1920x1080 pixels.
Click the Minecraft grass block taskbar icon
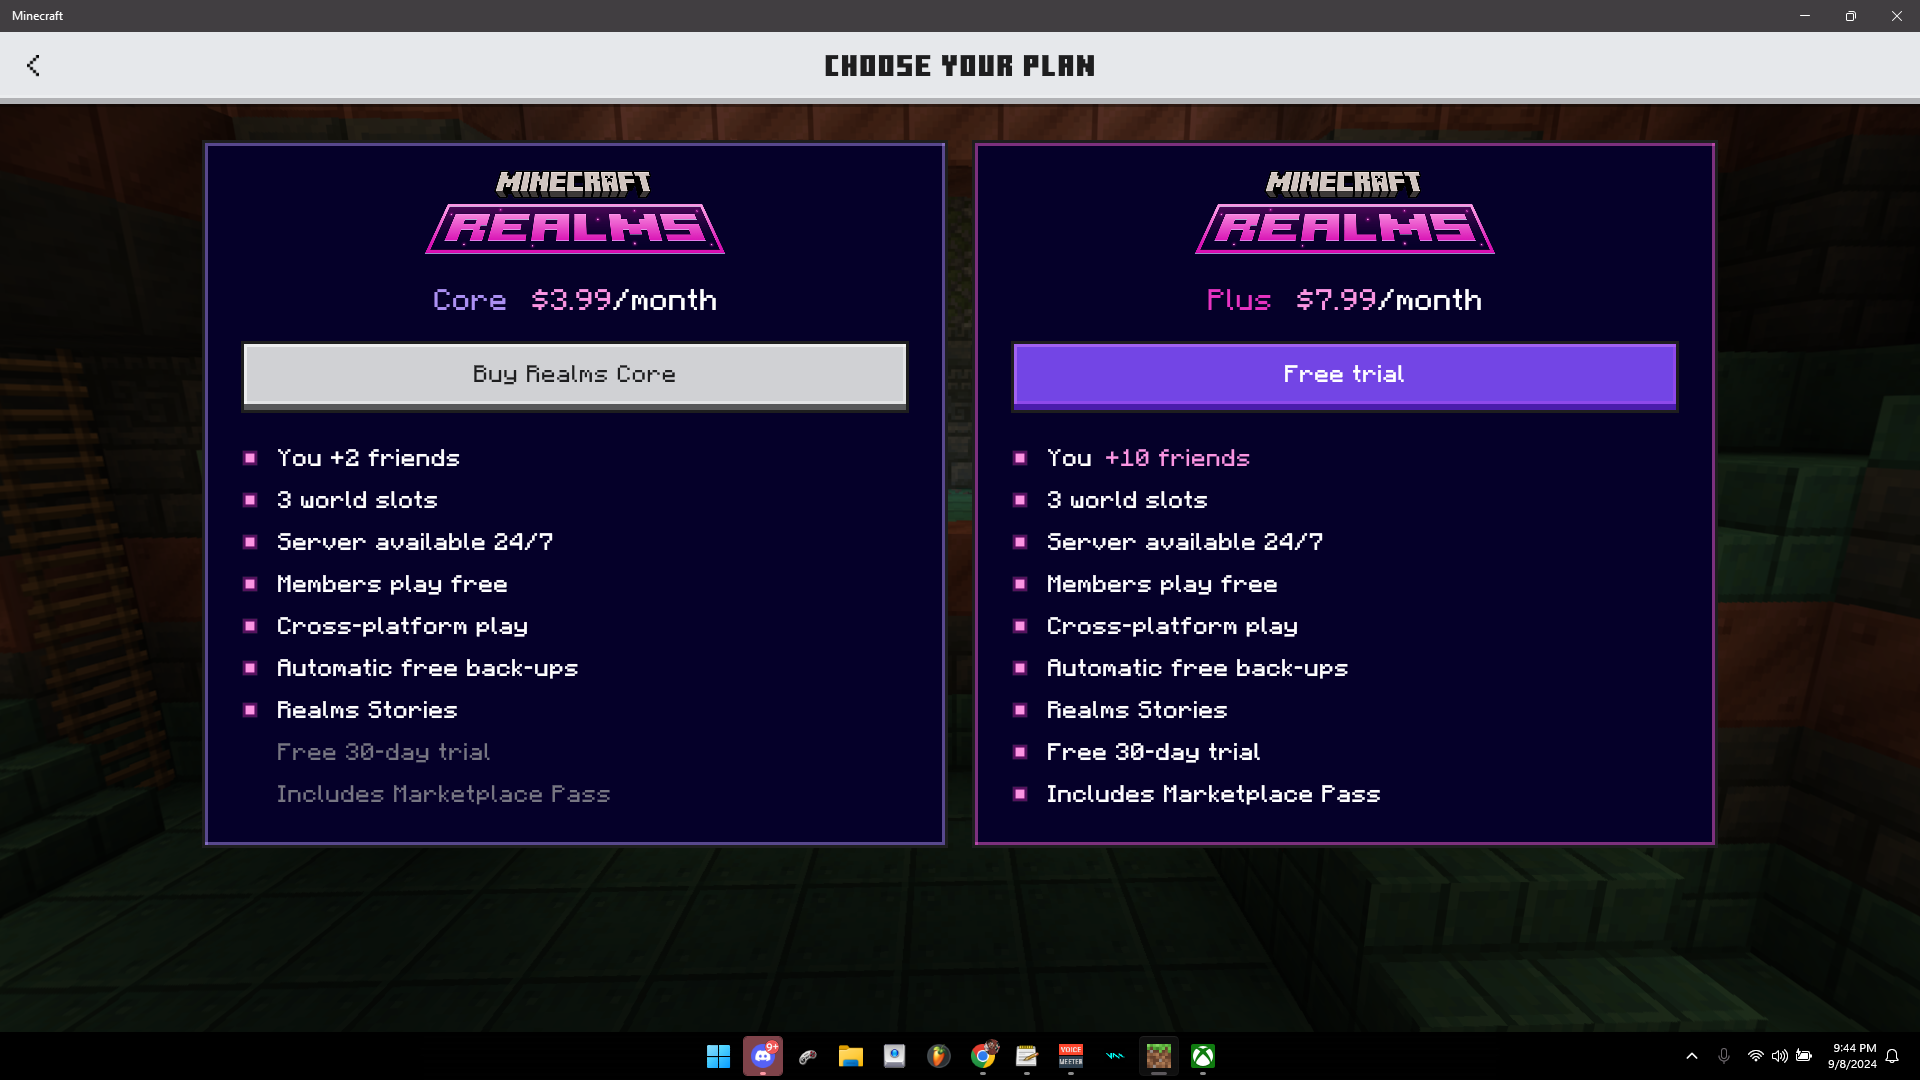tap(1158, 1056)
